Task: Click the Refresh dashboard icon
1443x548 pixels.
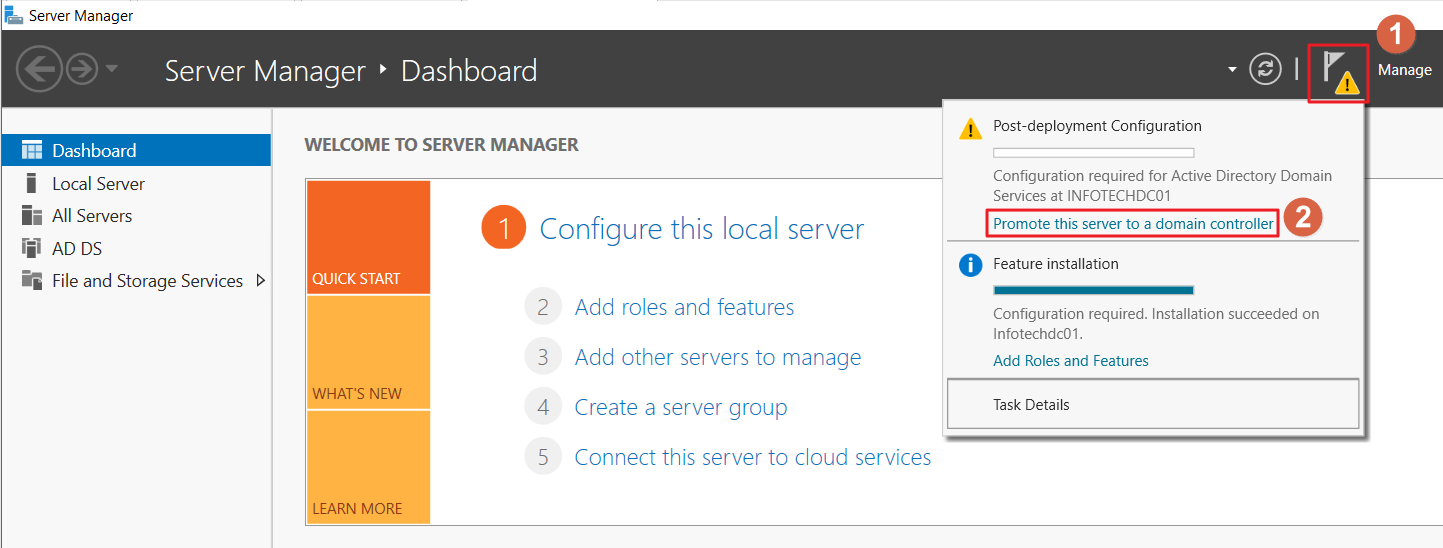Action: [x=1266, y=69]
